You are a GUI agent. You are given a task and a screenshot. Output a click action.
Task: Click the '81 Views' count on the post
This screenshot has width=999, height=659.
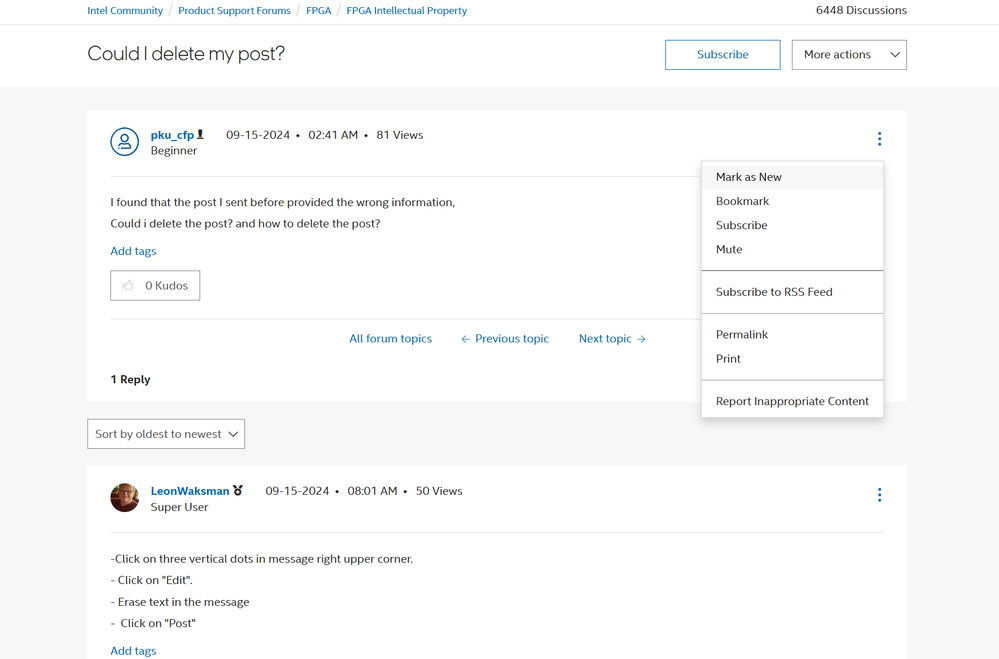coord(399,135)
